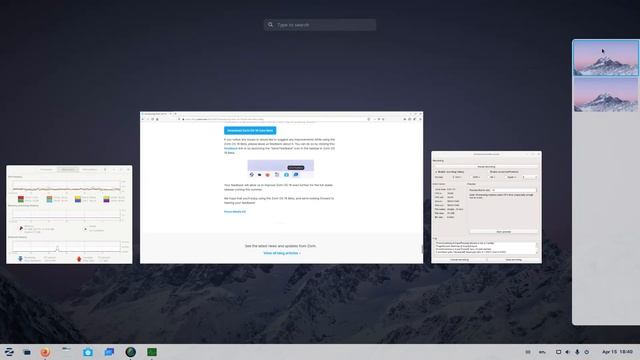Switch to the second workspace thumbnail
Screen dimensions: 640x360
(x=606, y=95)
